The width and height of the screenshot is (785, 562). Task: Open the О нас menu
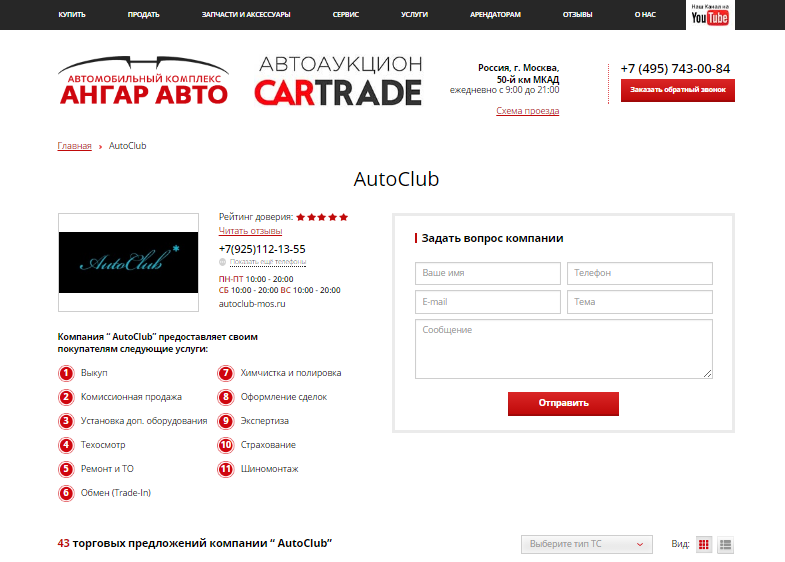tap(645, 15)
